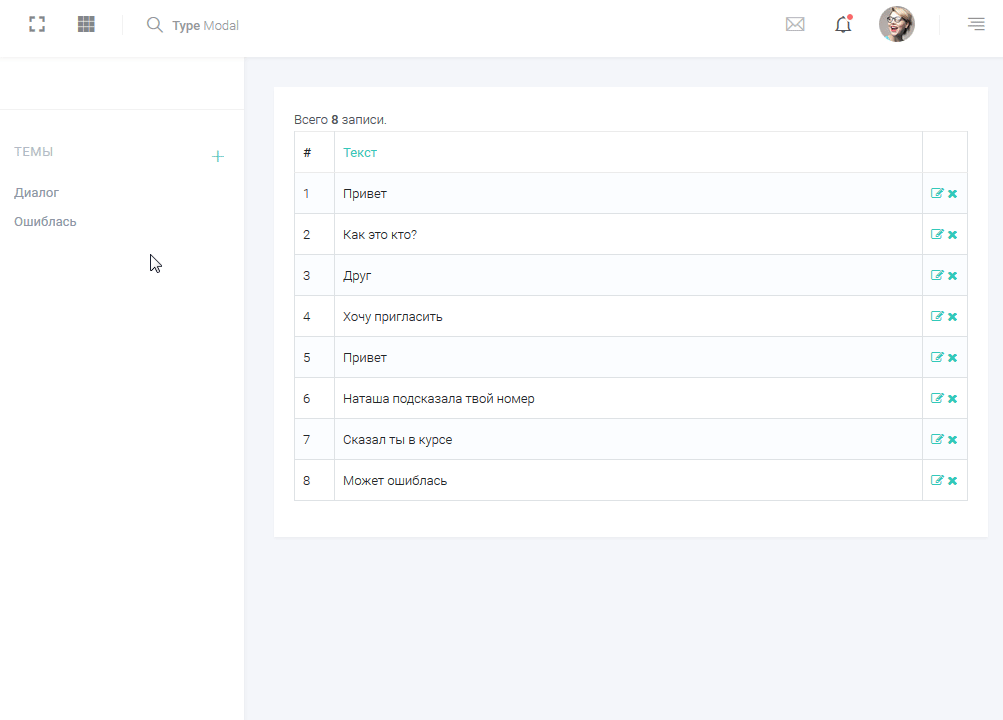This screenshot has height=720, width=1003.
Task: Open the 'Диалог' theme
Action: point(37,193)
